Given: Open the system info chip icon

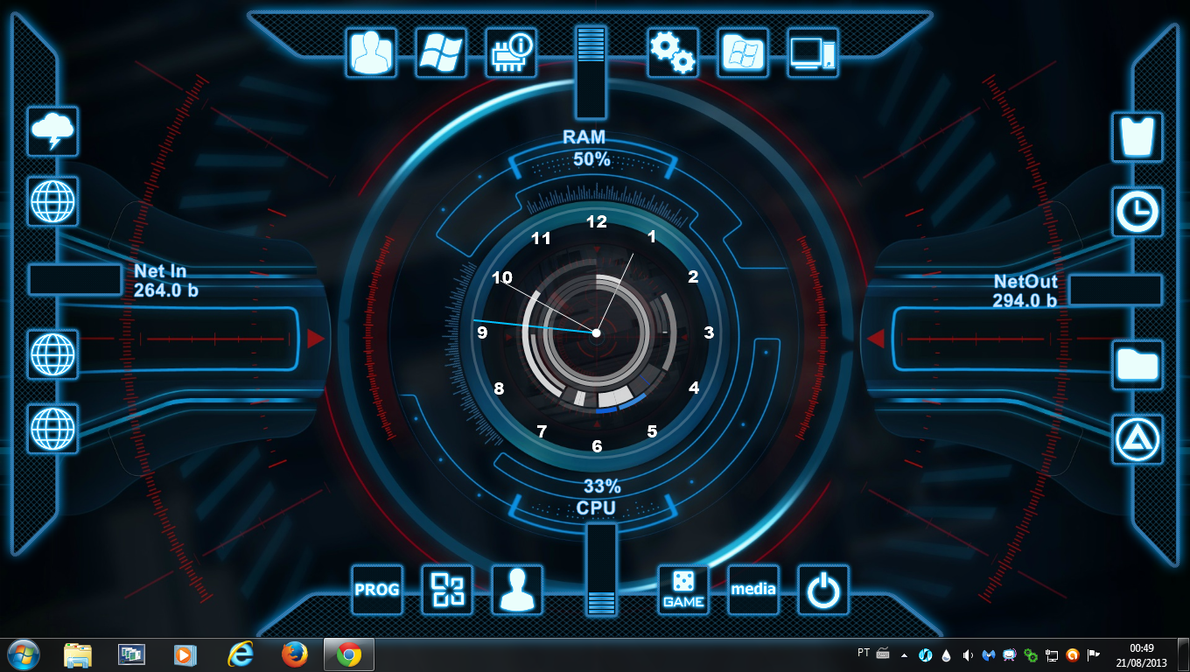Looking at the screenshot, I should click(x=511, y=52).
